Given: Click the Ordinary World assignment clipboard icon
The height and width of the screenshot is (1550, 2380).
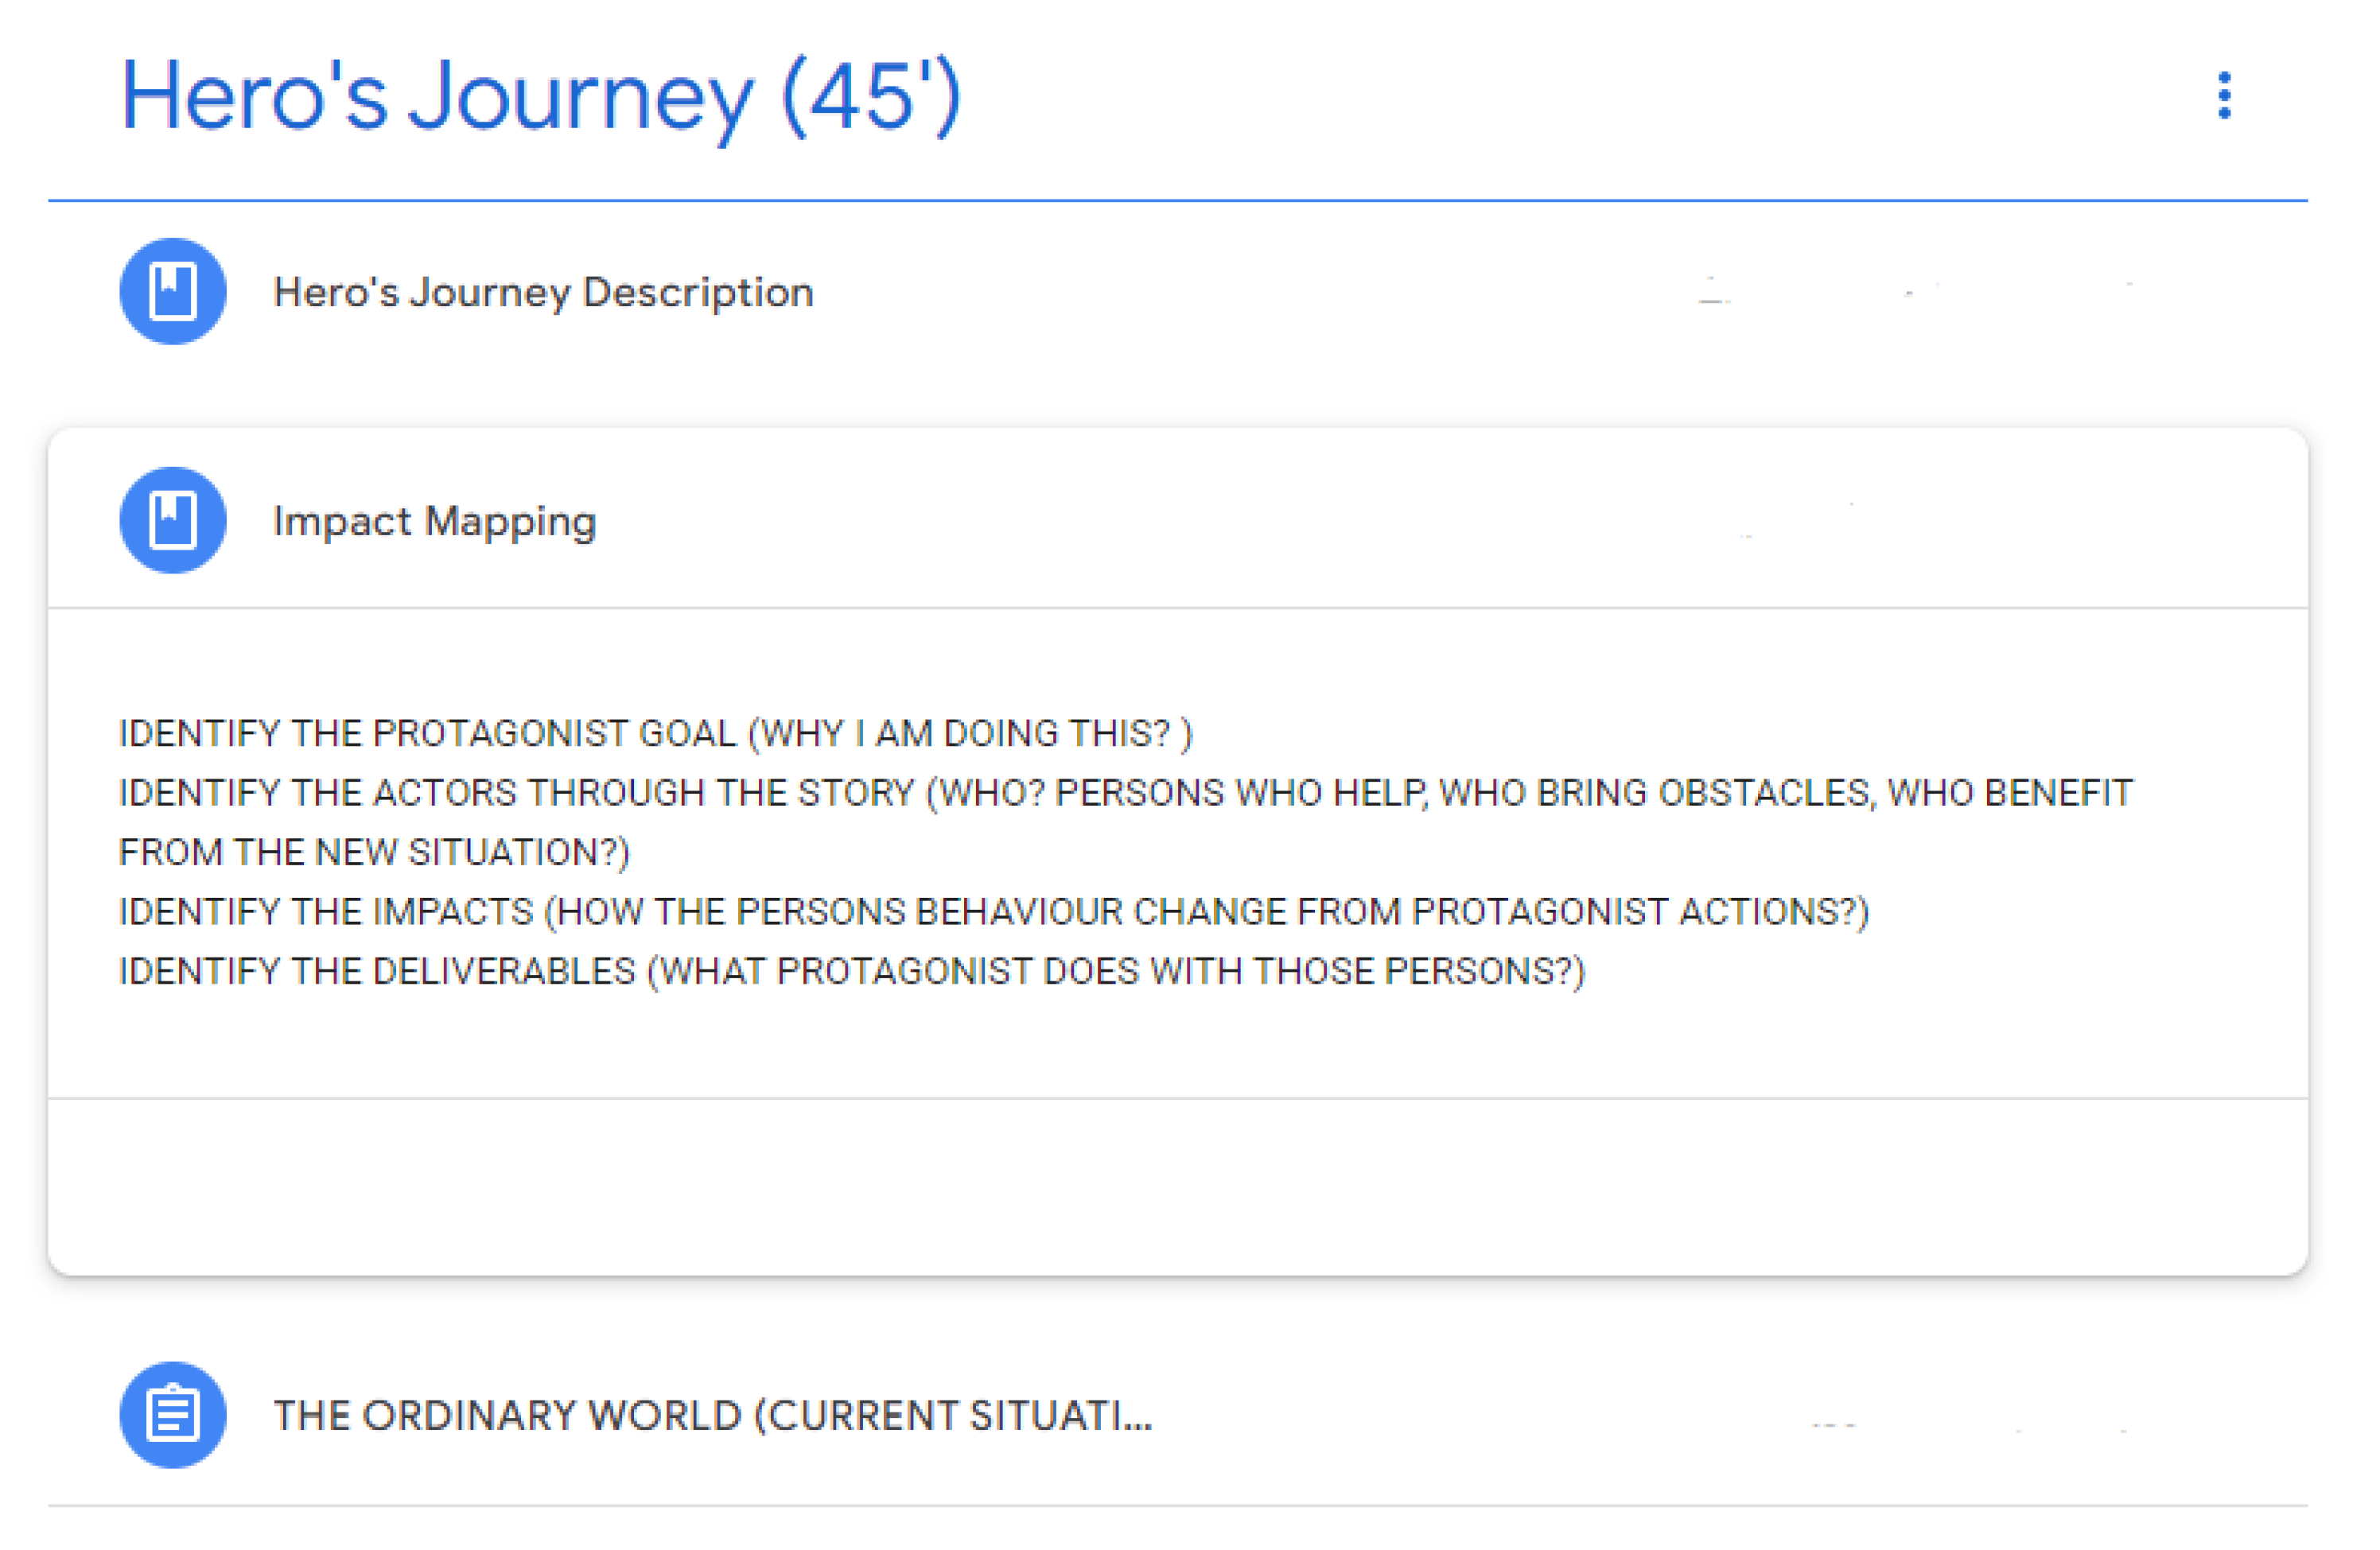Looking at the screenshot, I should (x=173, y=1414).
